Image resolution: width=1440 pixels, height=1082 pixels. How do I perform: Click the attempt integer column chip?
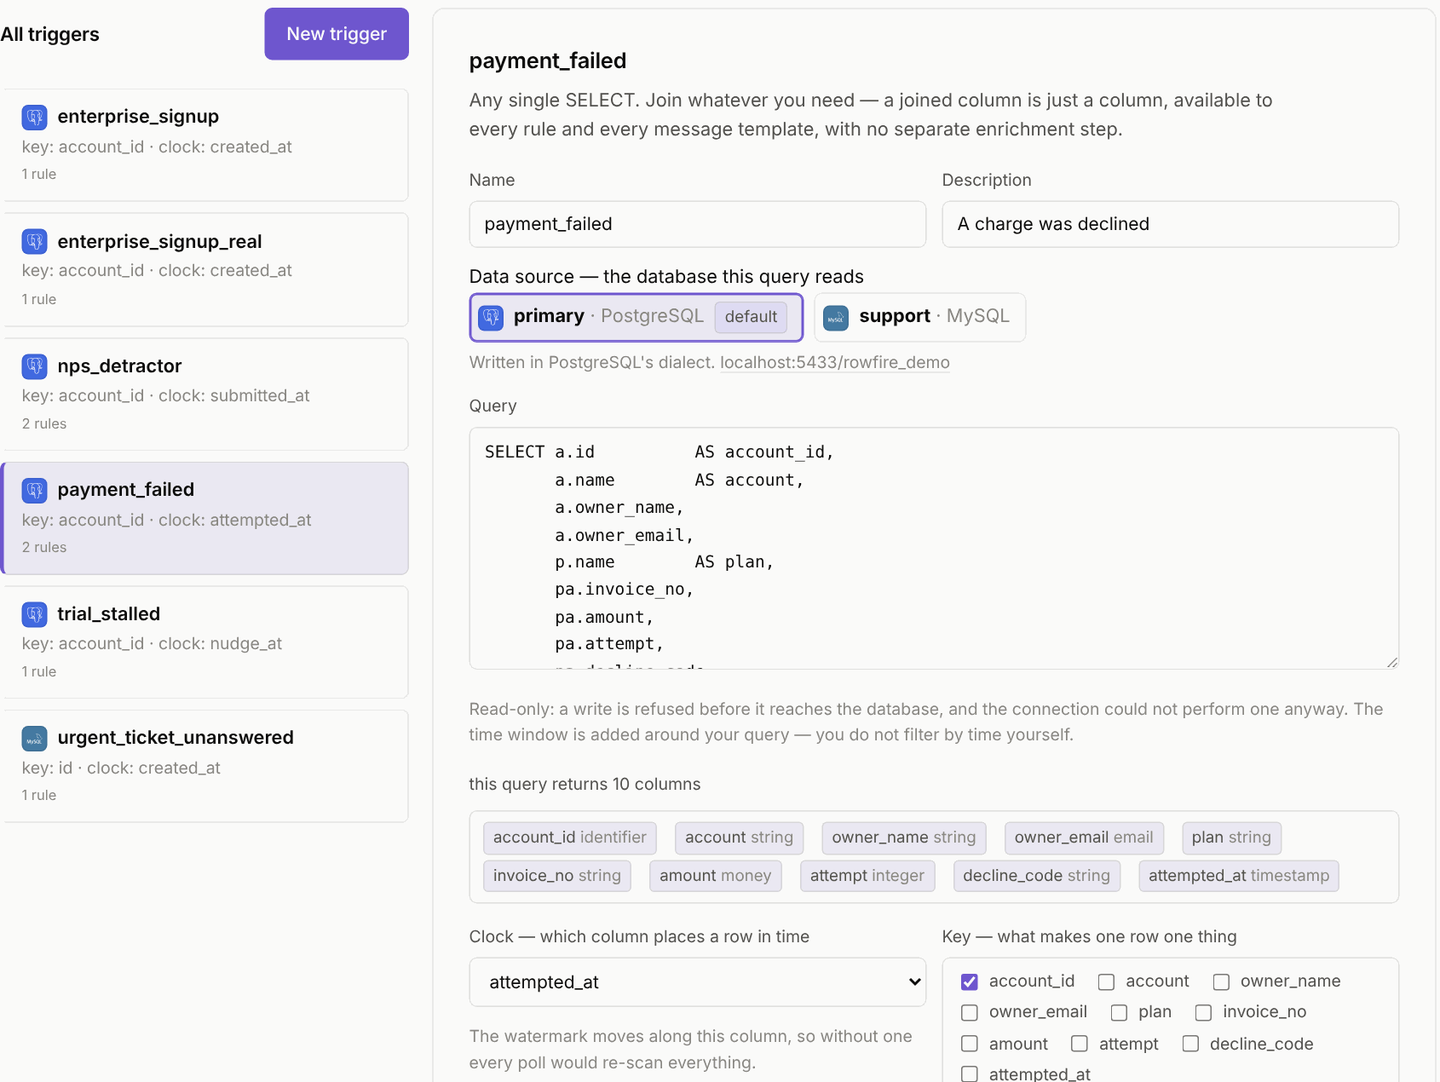pyautogui.click(x=867, y=875)
